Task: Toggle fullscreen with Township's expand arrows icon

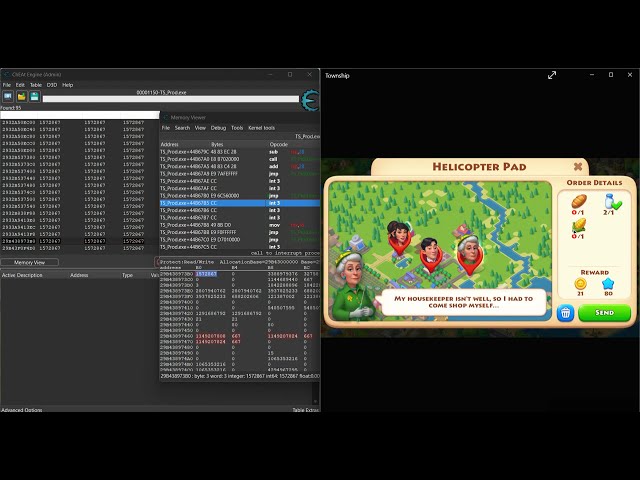Action: (x=552, y=75)
